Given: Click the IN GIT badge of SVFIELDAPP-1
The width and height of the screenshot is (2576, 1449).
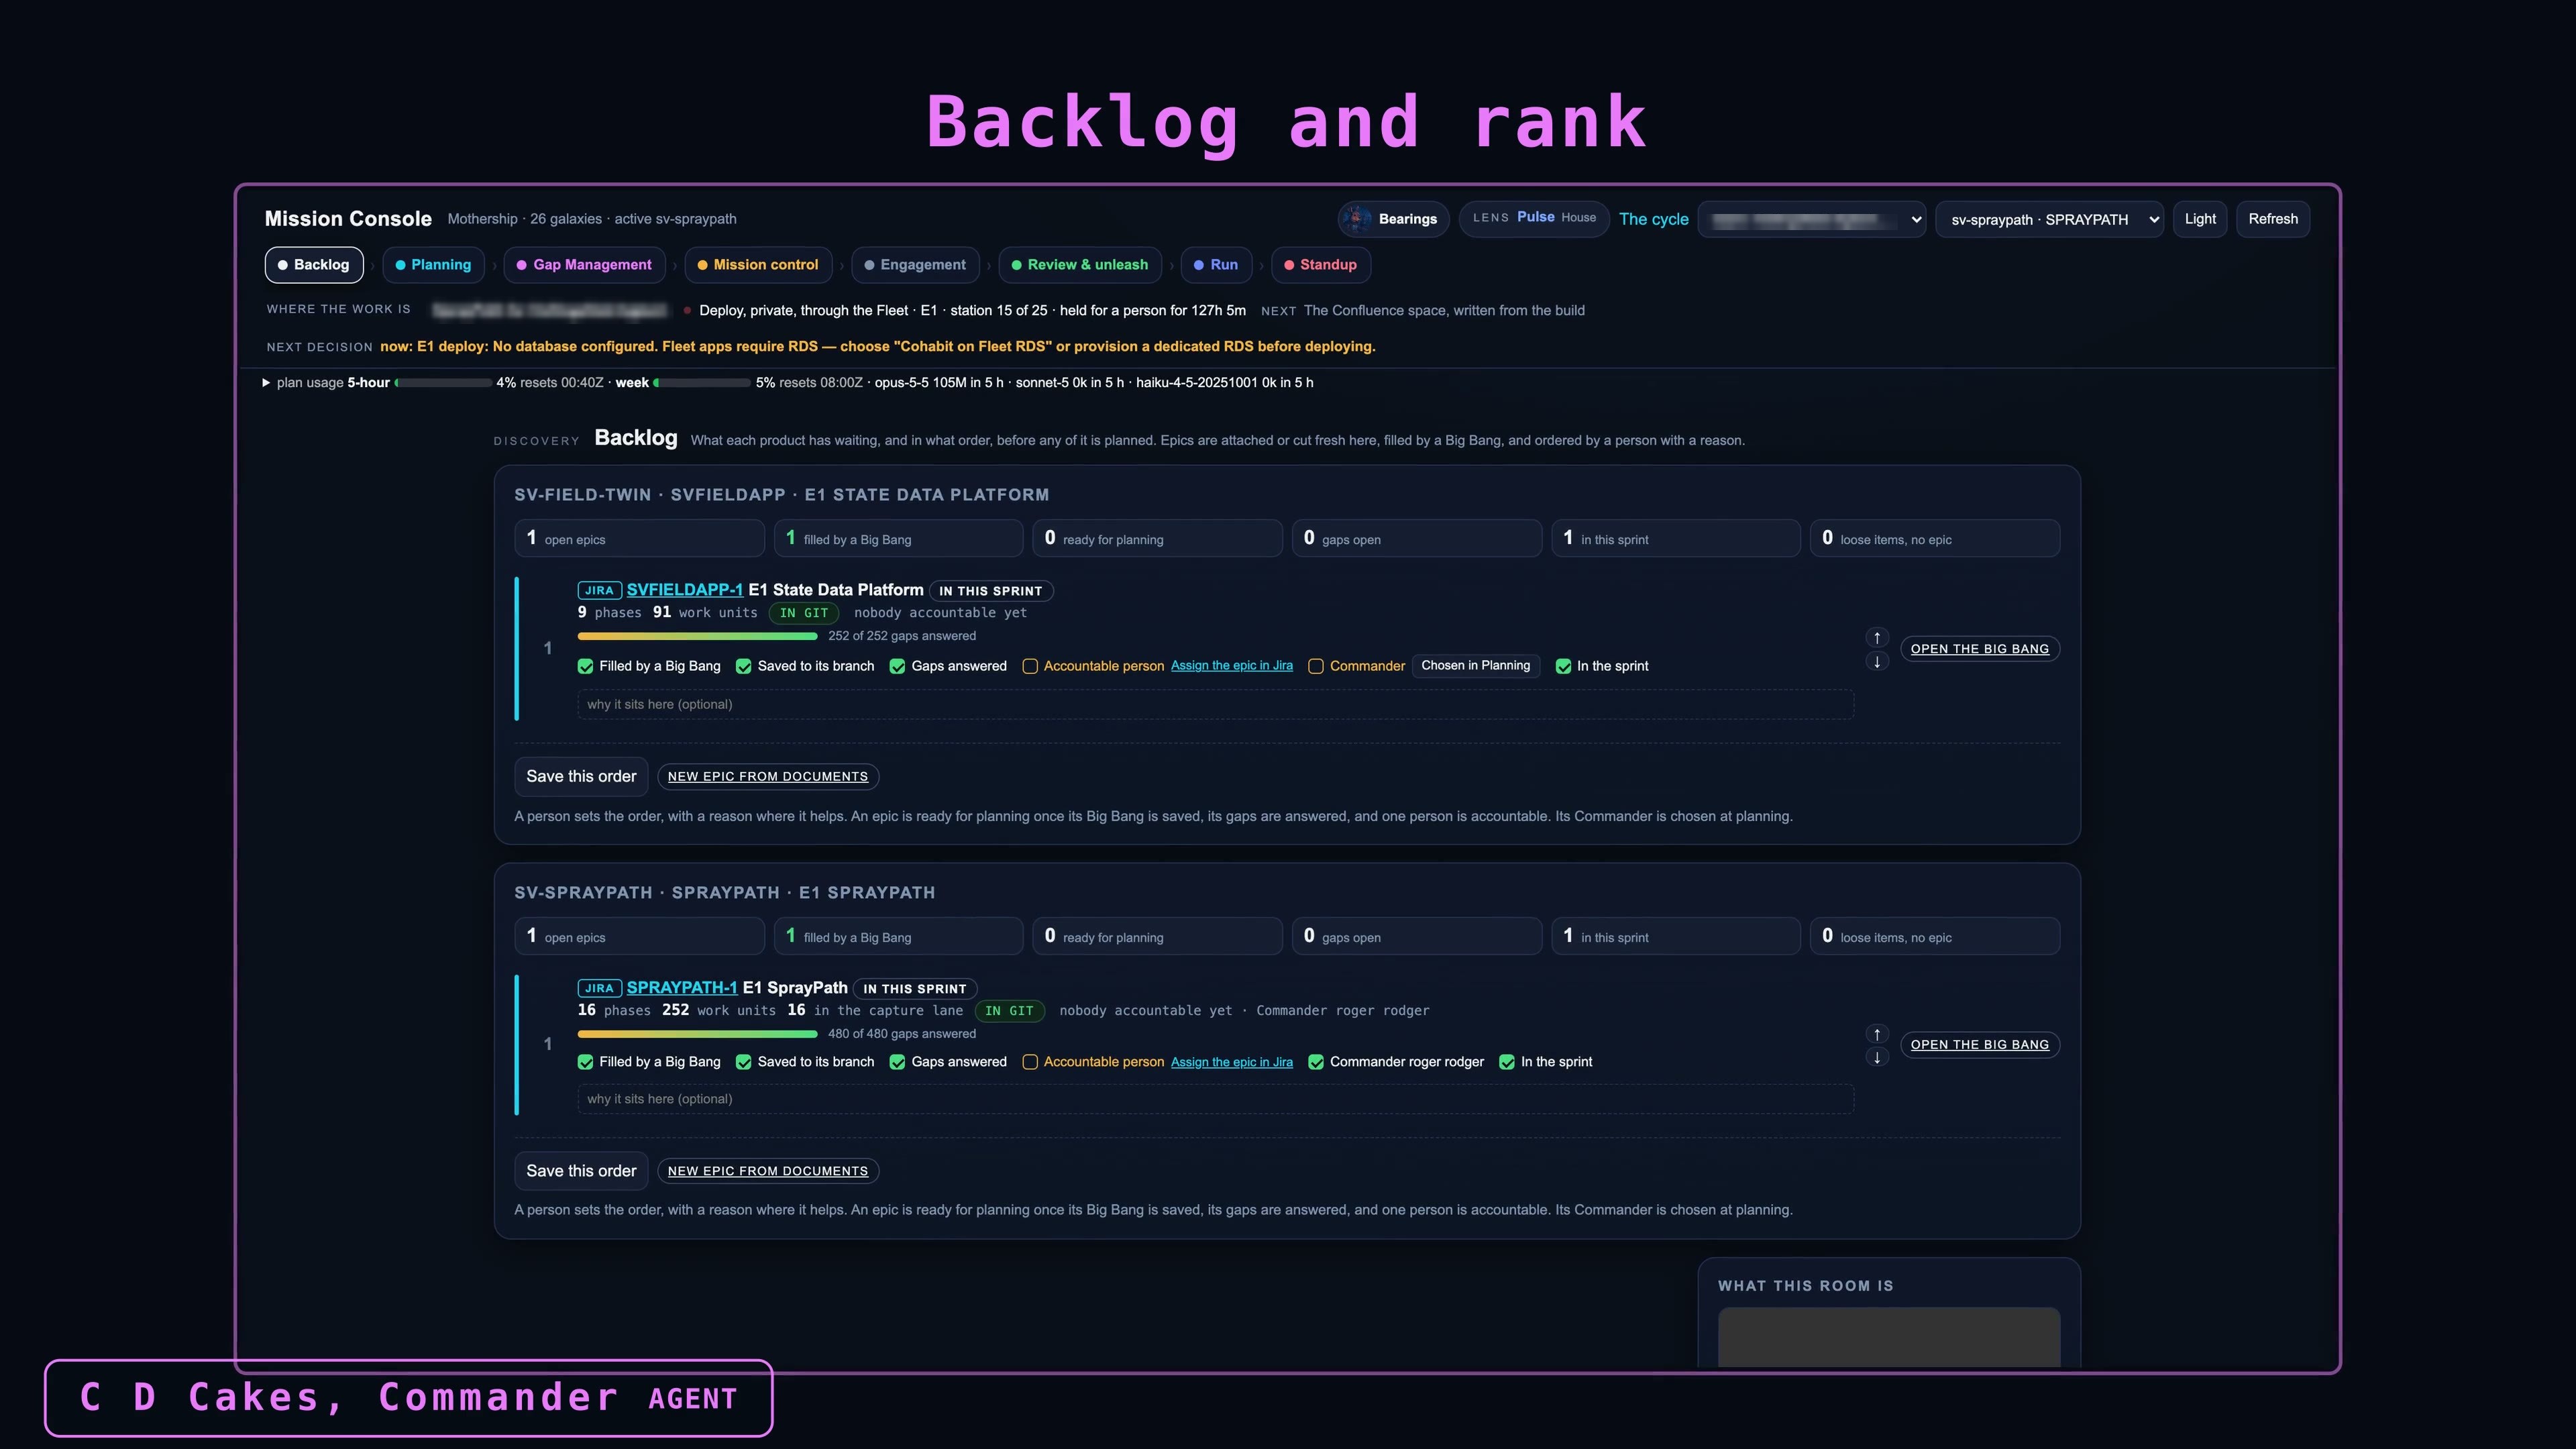Looking at the screenshot, I should click(x=804, y=614).
